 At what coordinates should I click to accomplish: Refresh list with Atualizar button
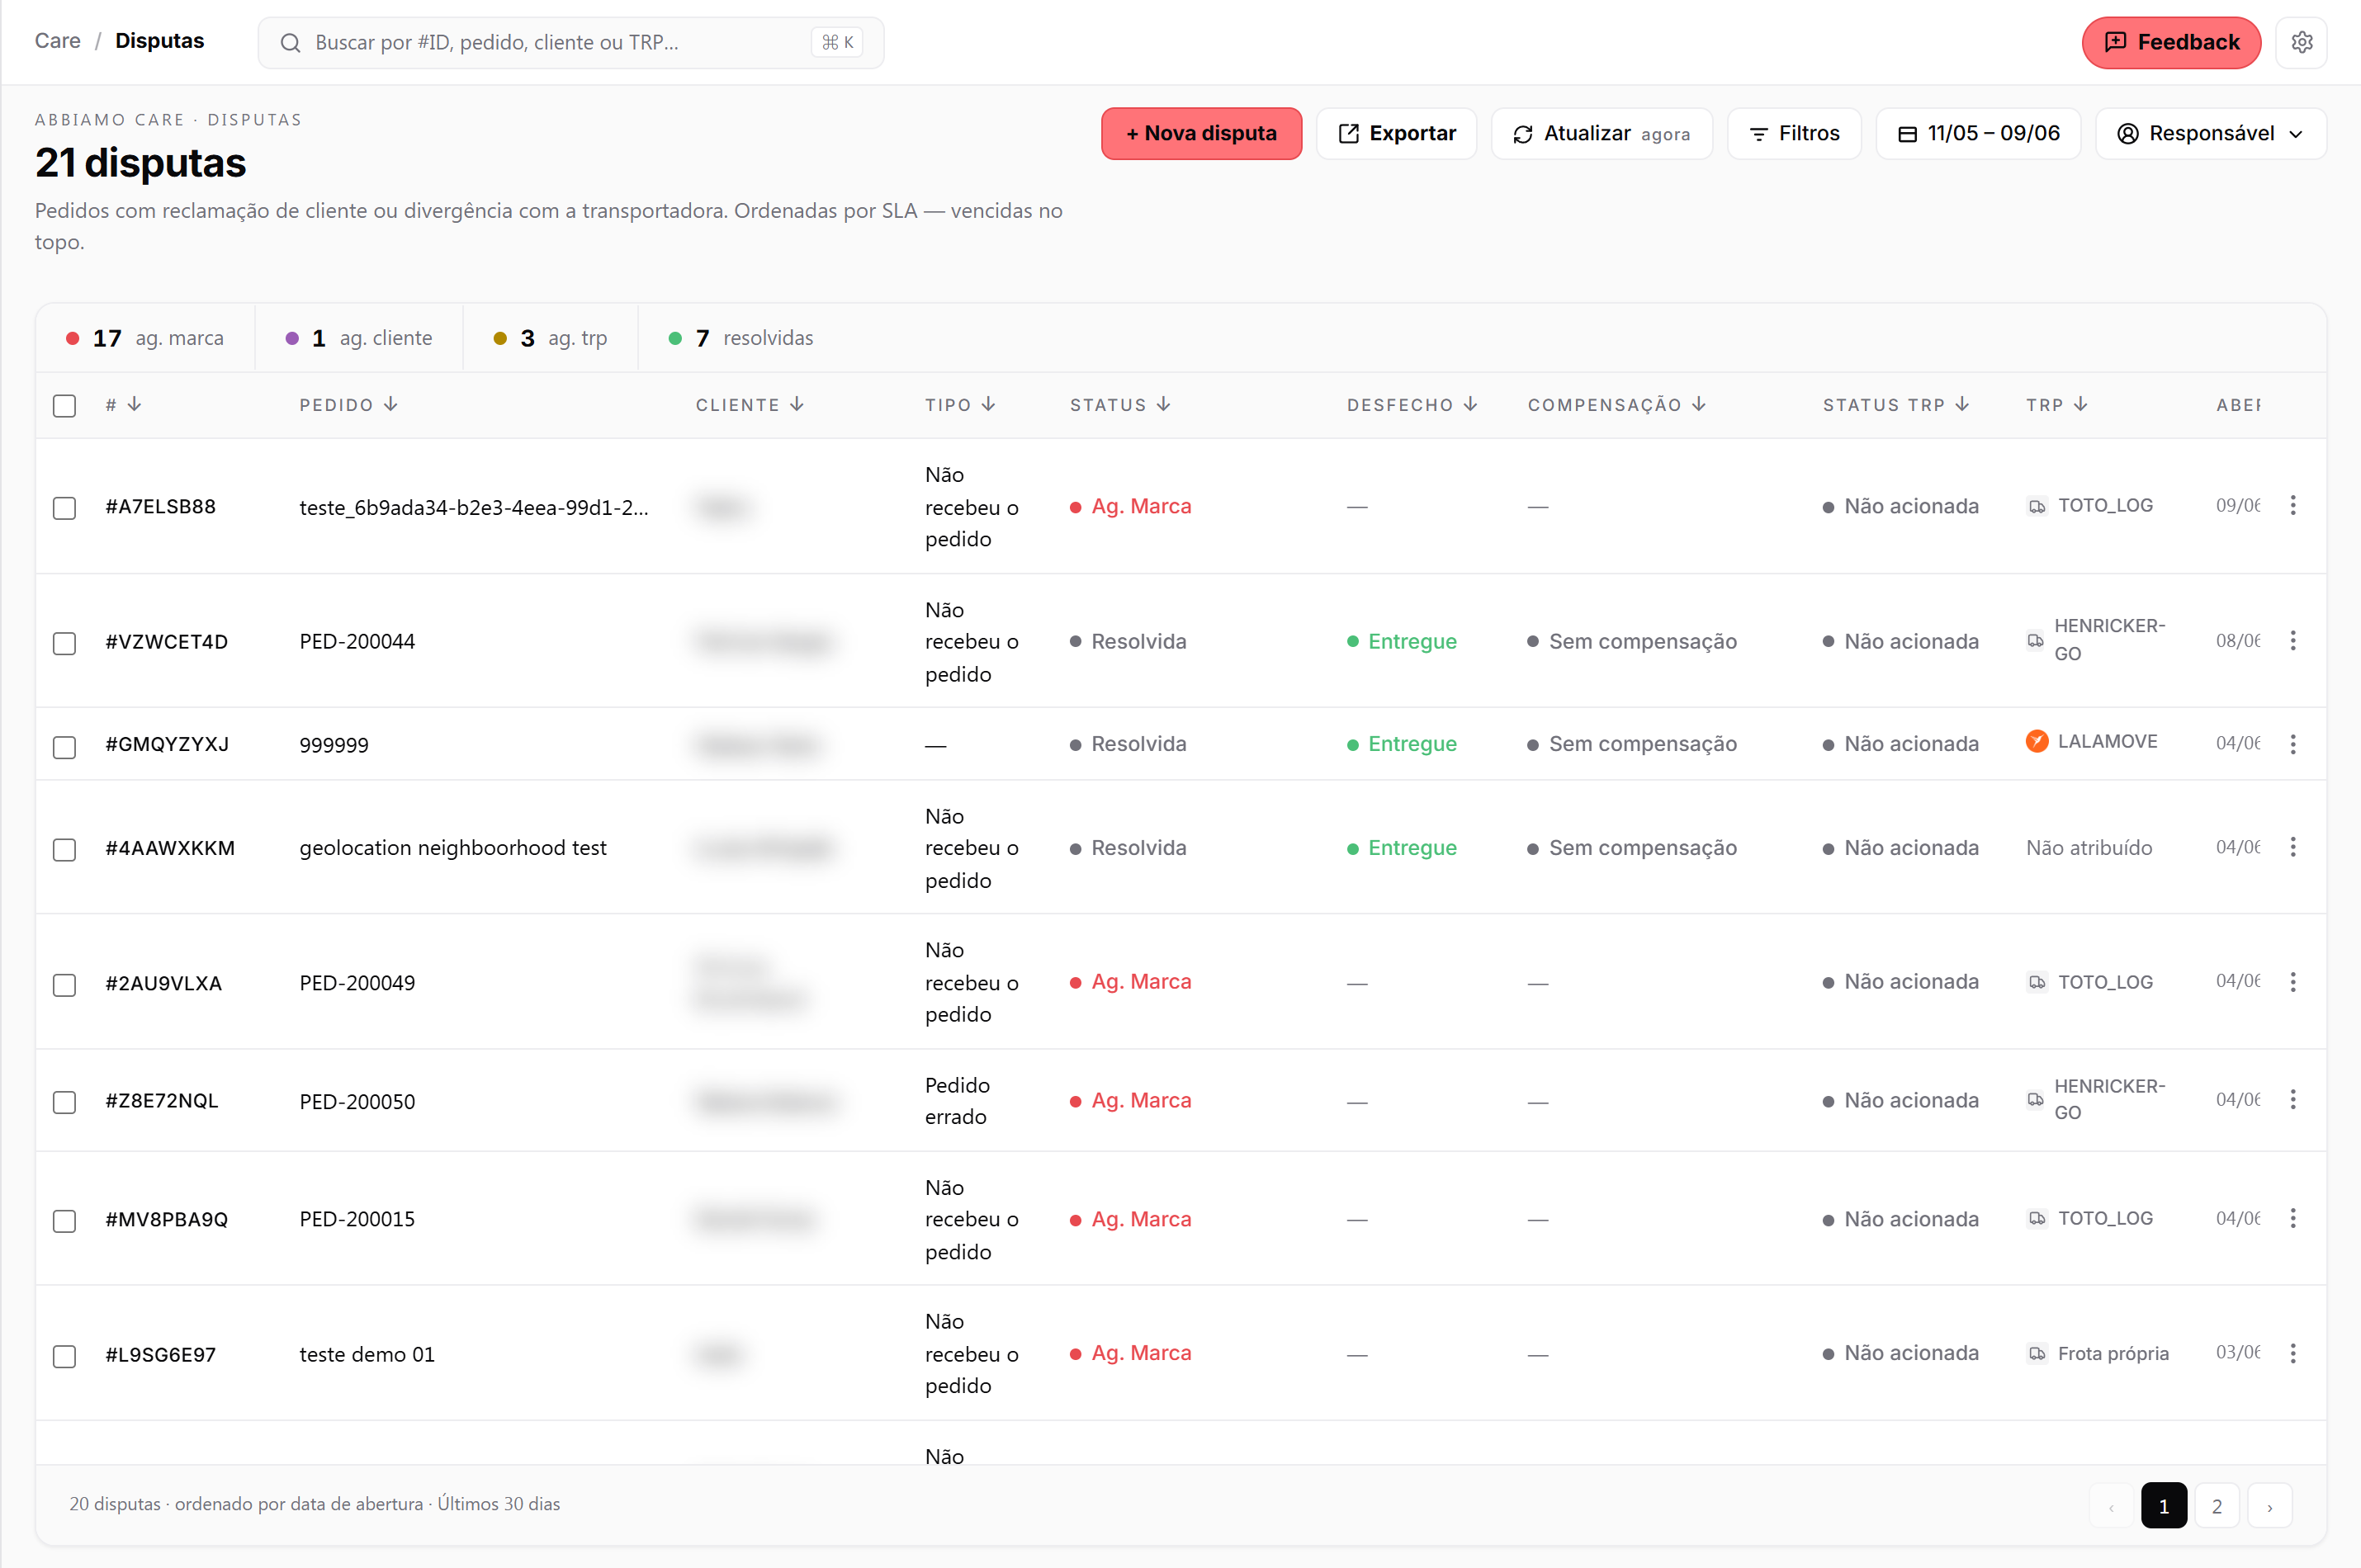1601,133
